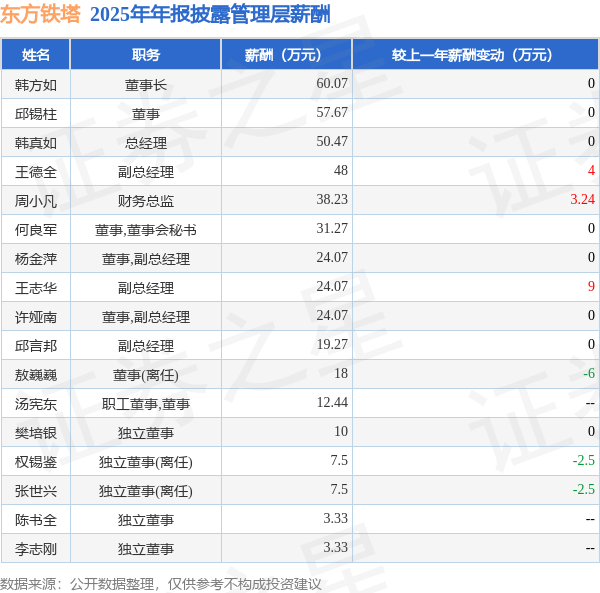Select the name 权锡鉴
Image resolution: width=600 pixels, height=593 pixels.
coord(36,462)
